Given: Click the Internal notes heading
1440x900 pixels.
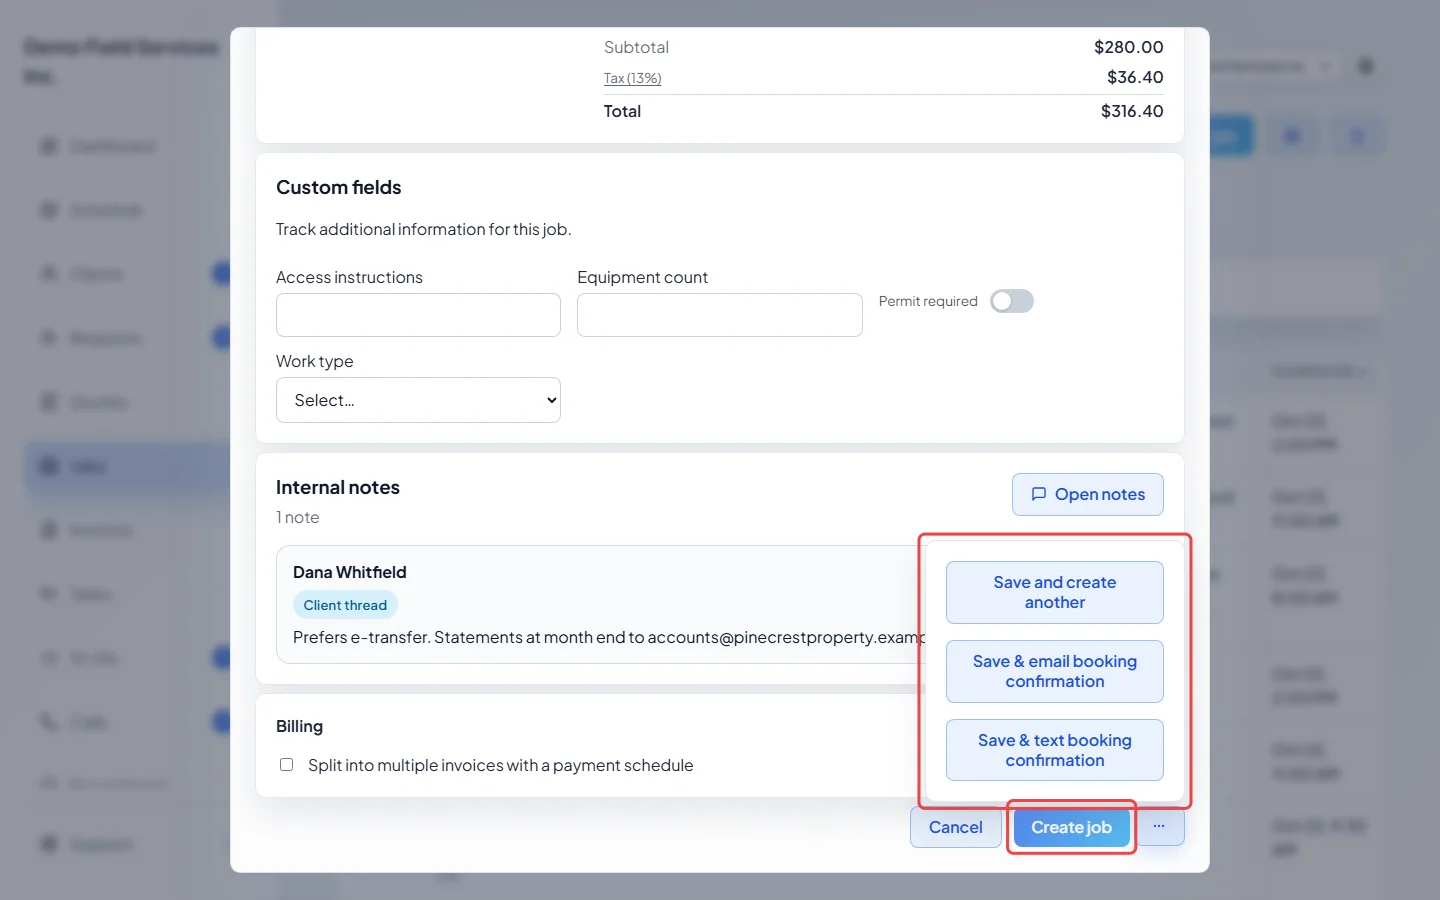Looking at the screenshot, I should click(338, 487).
